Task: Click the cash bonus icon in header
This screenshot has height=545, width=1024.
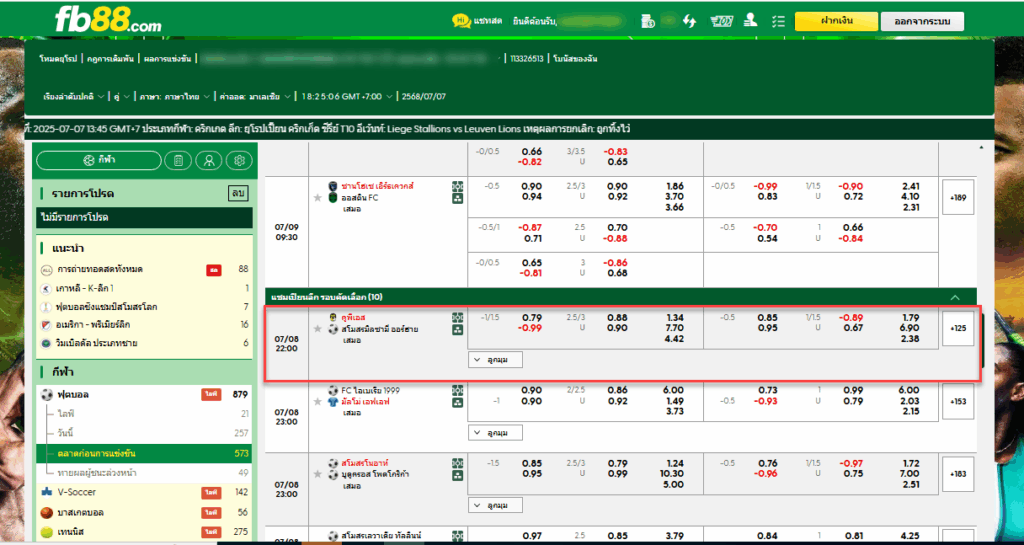Action: tap(721, 21)
